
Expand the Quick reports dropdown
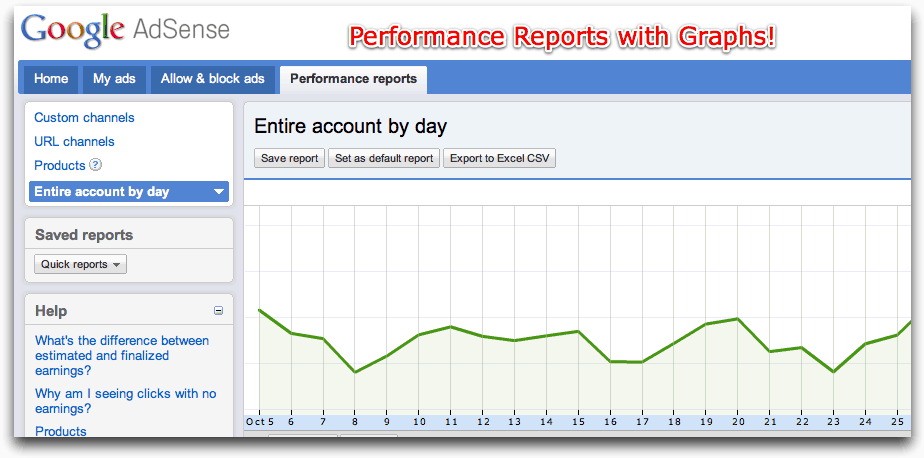pyautogui.click(x=80, y=264)
